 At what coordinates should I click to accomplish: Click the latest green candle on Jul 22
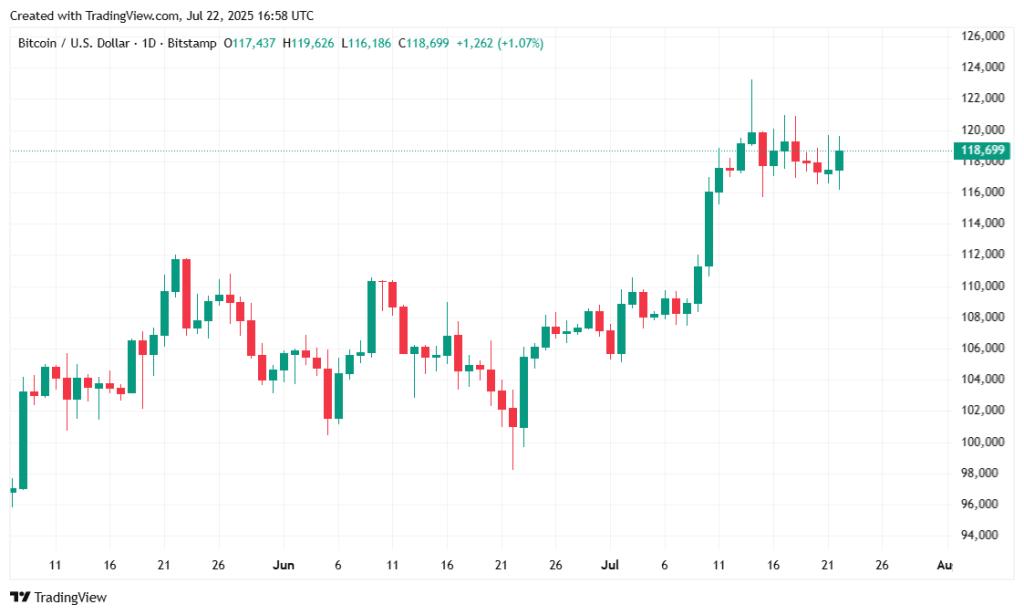839,161
